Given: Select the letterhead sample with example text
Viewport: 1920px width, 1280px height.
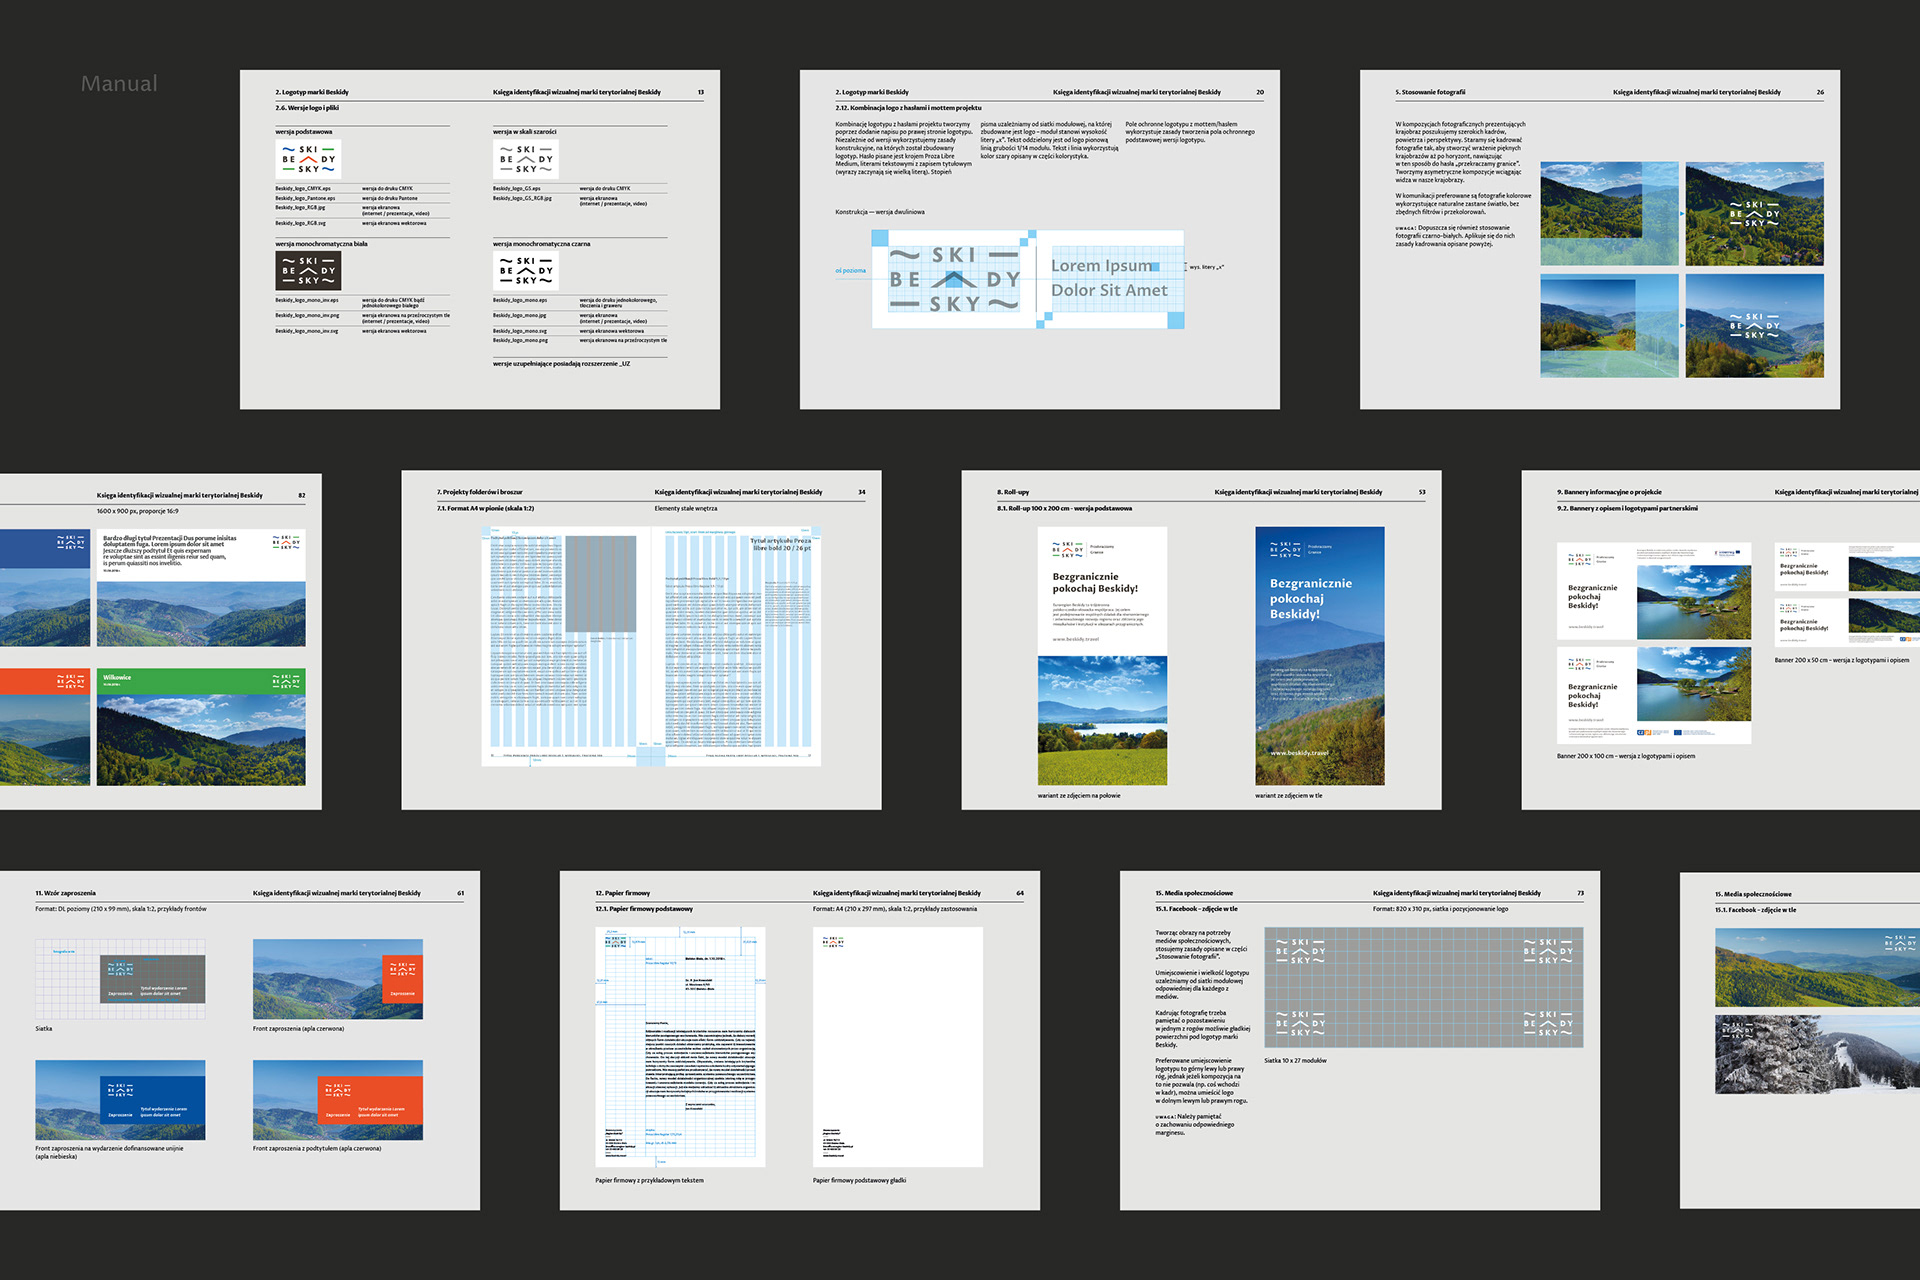Looking at the screenshot, I should [680, 1047].
